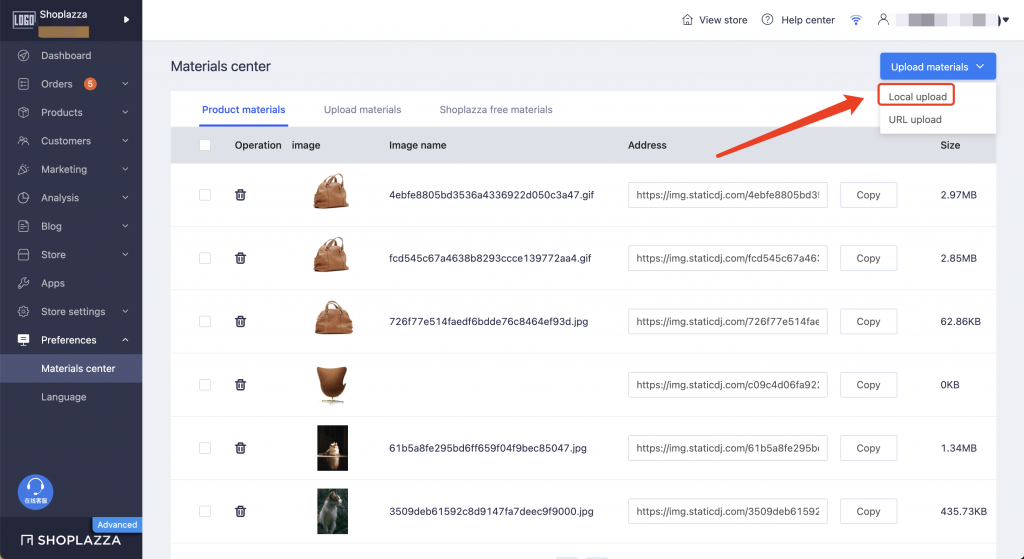Open the online support headset chat
1024x559 pixels.
pos(35,490)
